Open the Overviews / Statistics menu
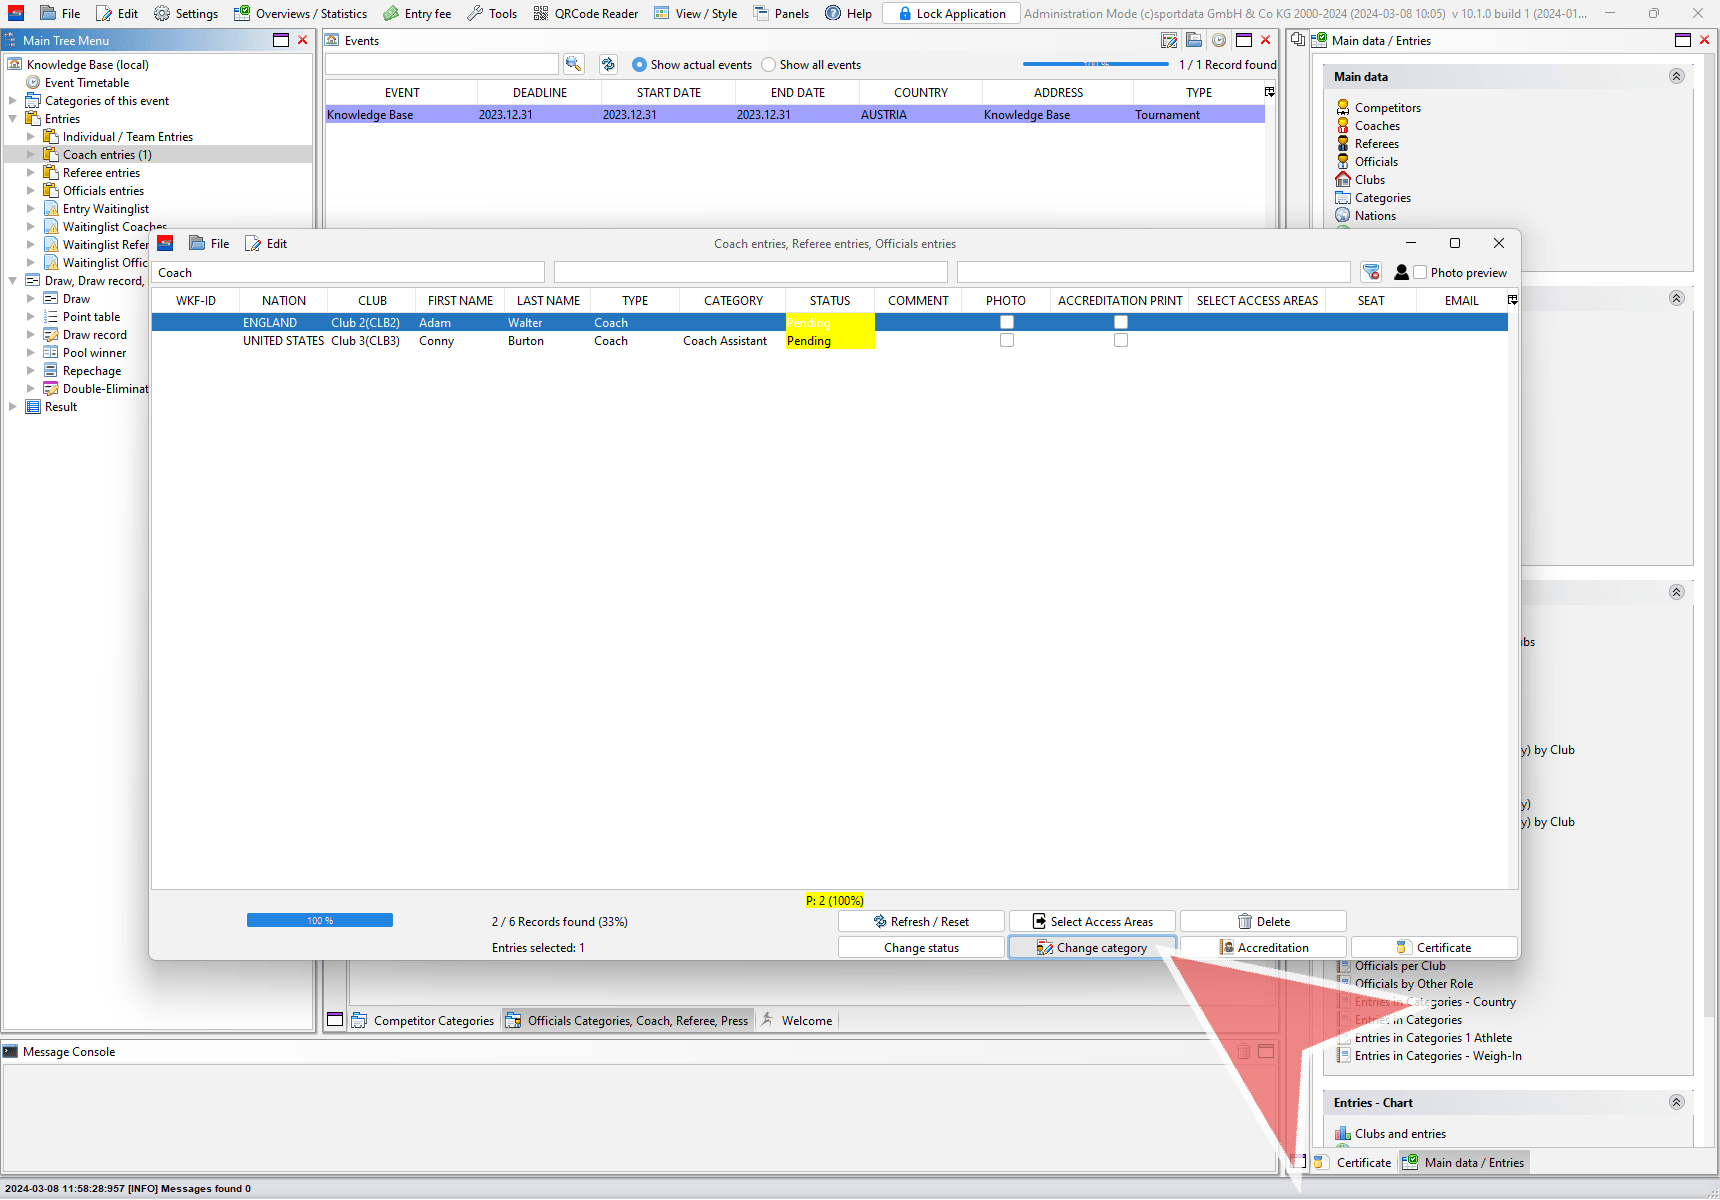This screenshot has width=1720, height=1200. pos(300,14)
